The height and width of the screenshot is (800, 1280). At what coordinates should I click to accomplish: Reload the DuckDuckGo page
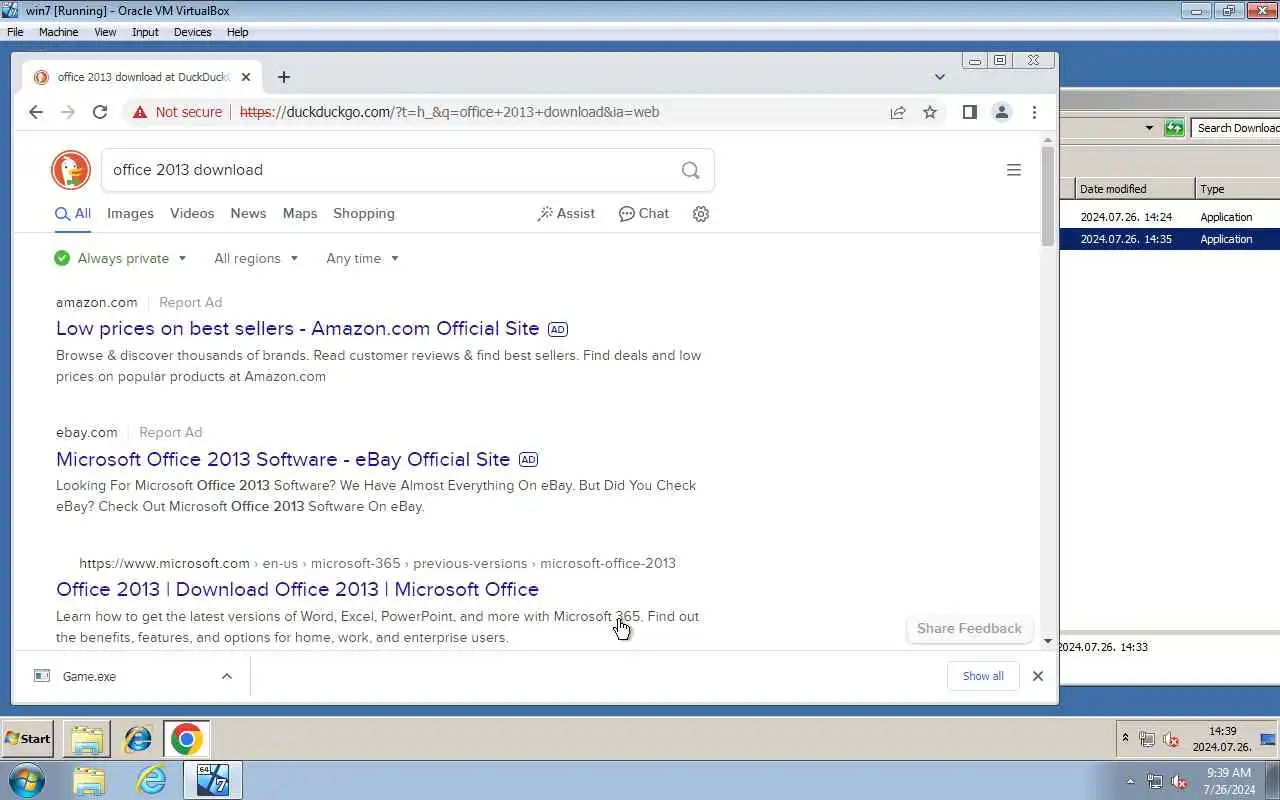pyautogui.click(x=100, y=112)
